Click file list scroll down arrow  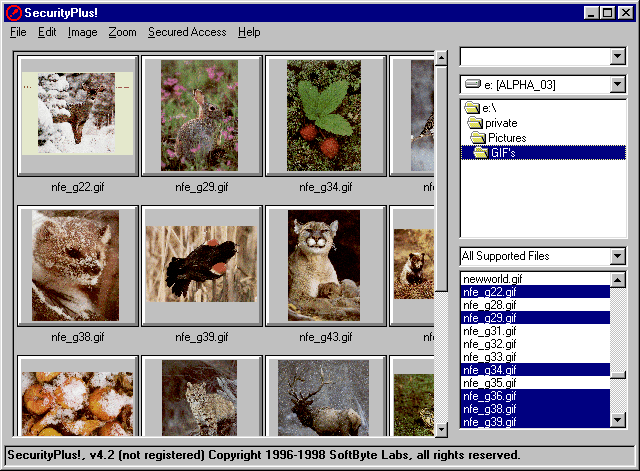[x=618, y=420]
